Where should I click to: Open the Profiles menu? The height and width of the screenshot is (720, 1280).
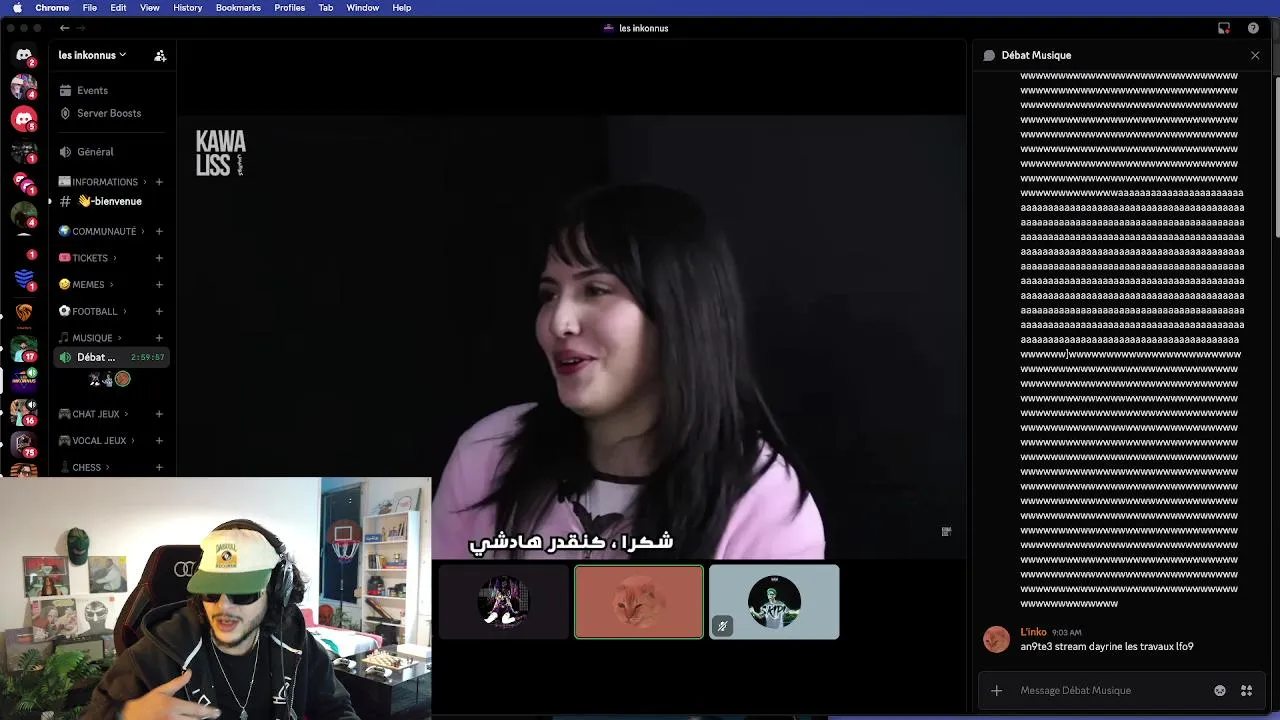click(x=289, y=7)
